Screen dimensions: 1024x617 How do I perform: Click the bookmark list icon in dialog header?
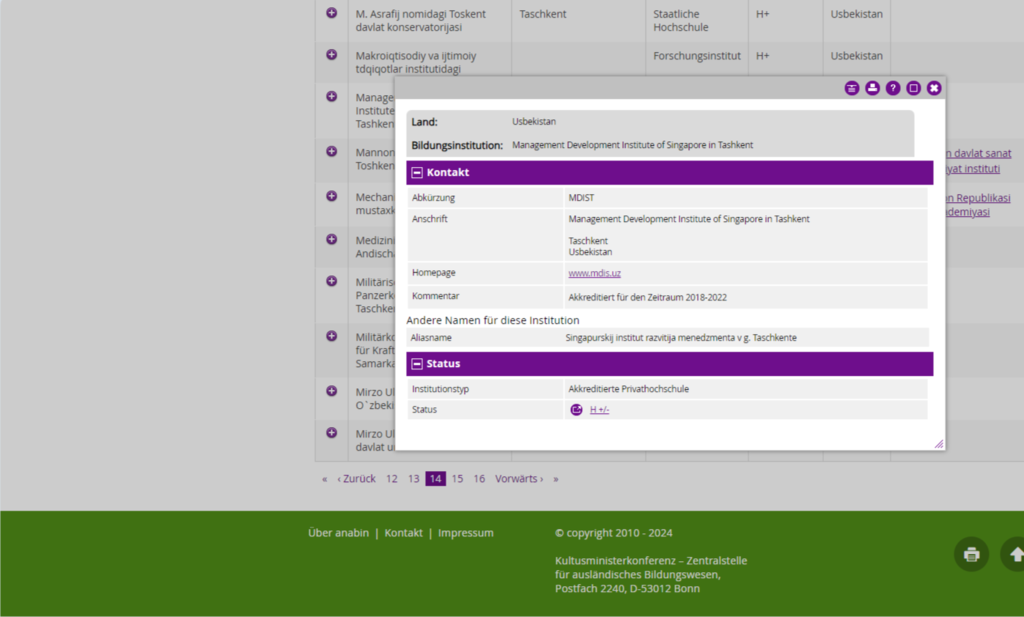[851, 88]
